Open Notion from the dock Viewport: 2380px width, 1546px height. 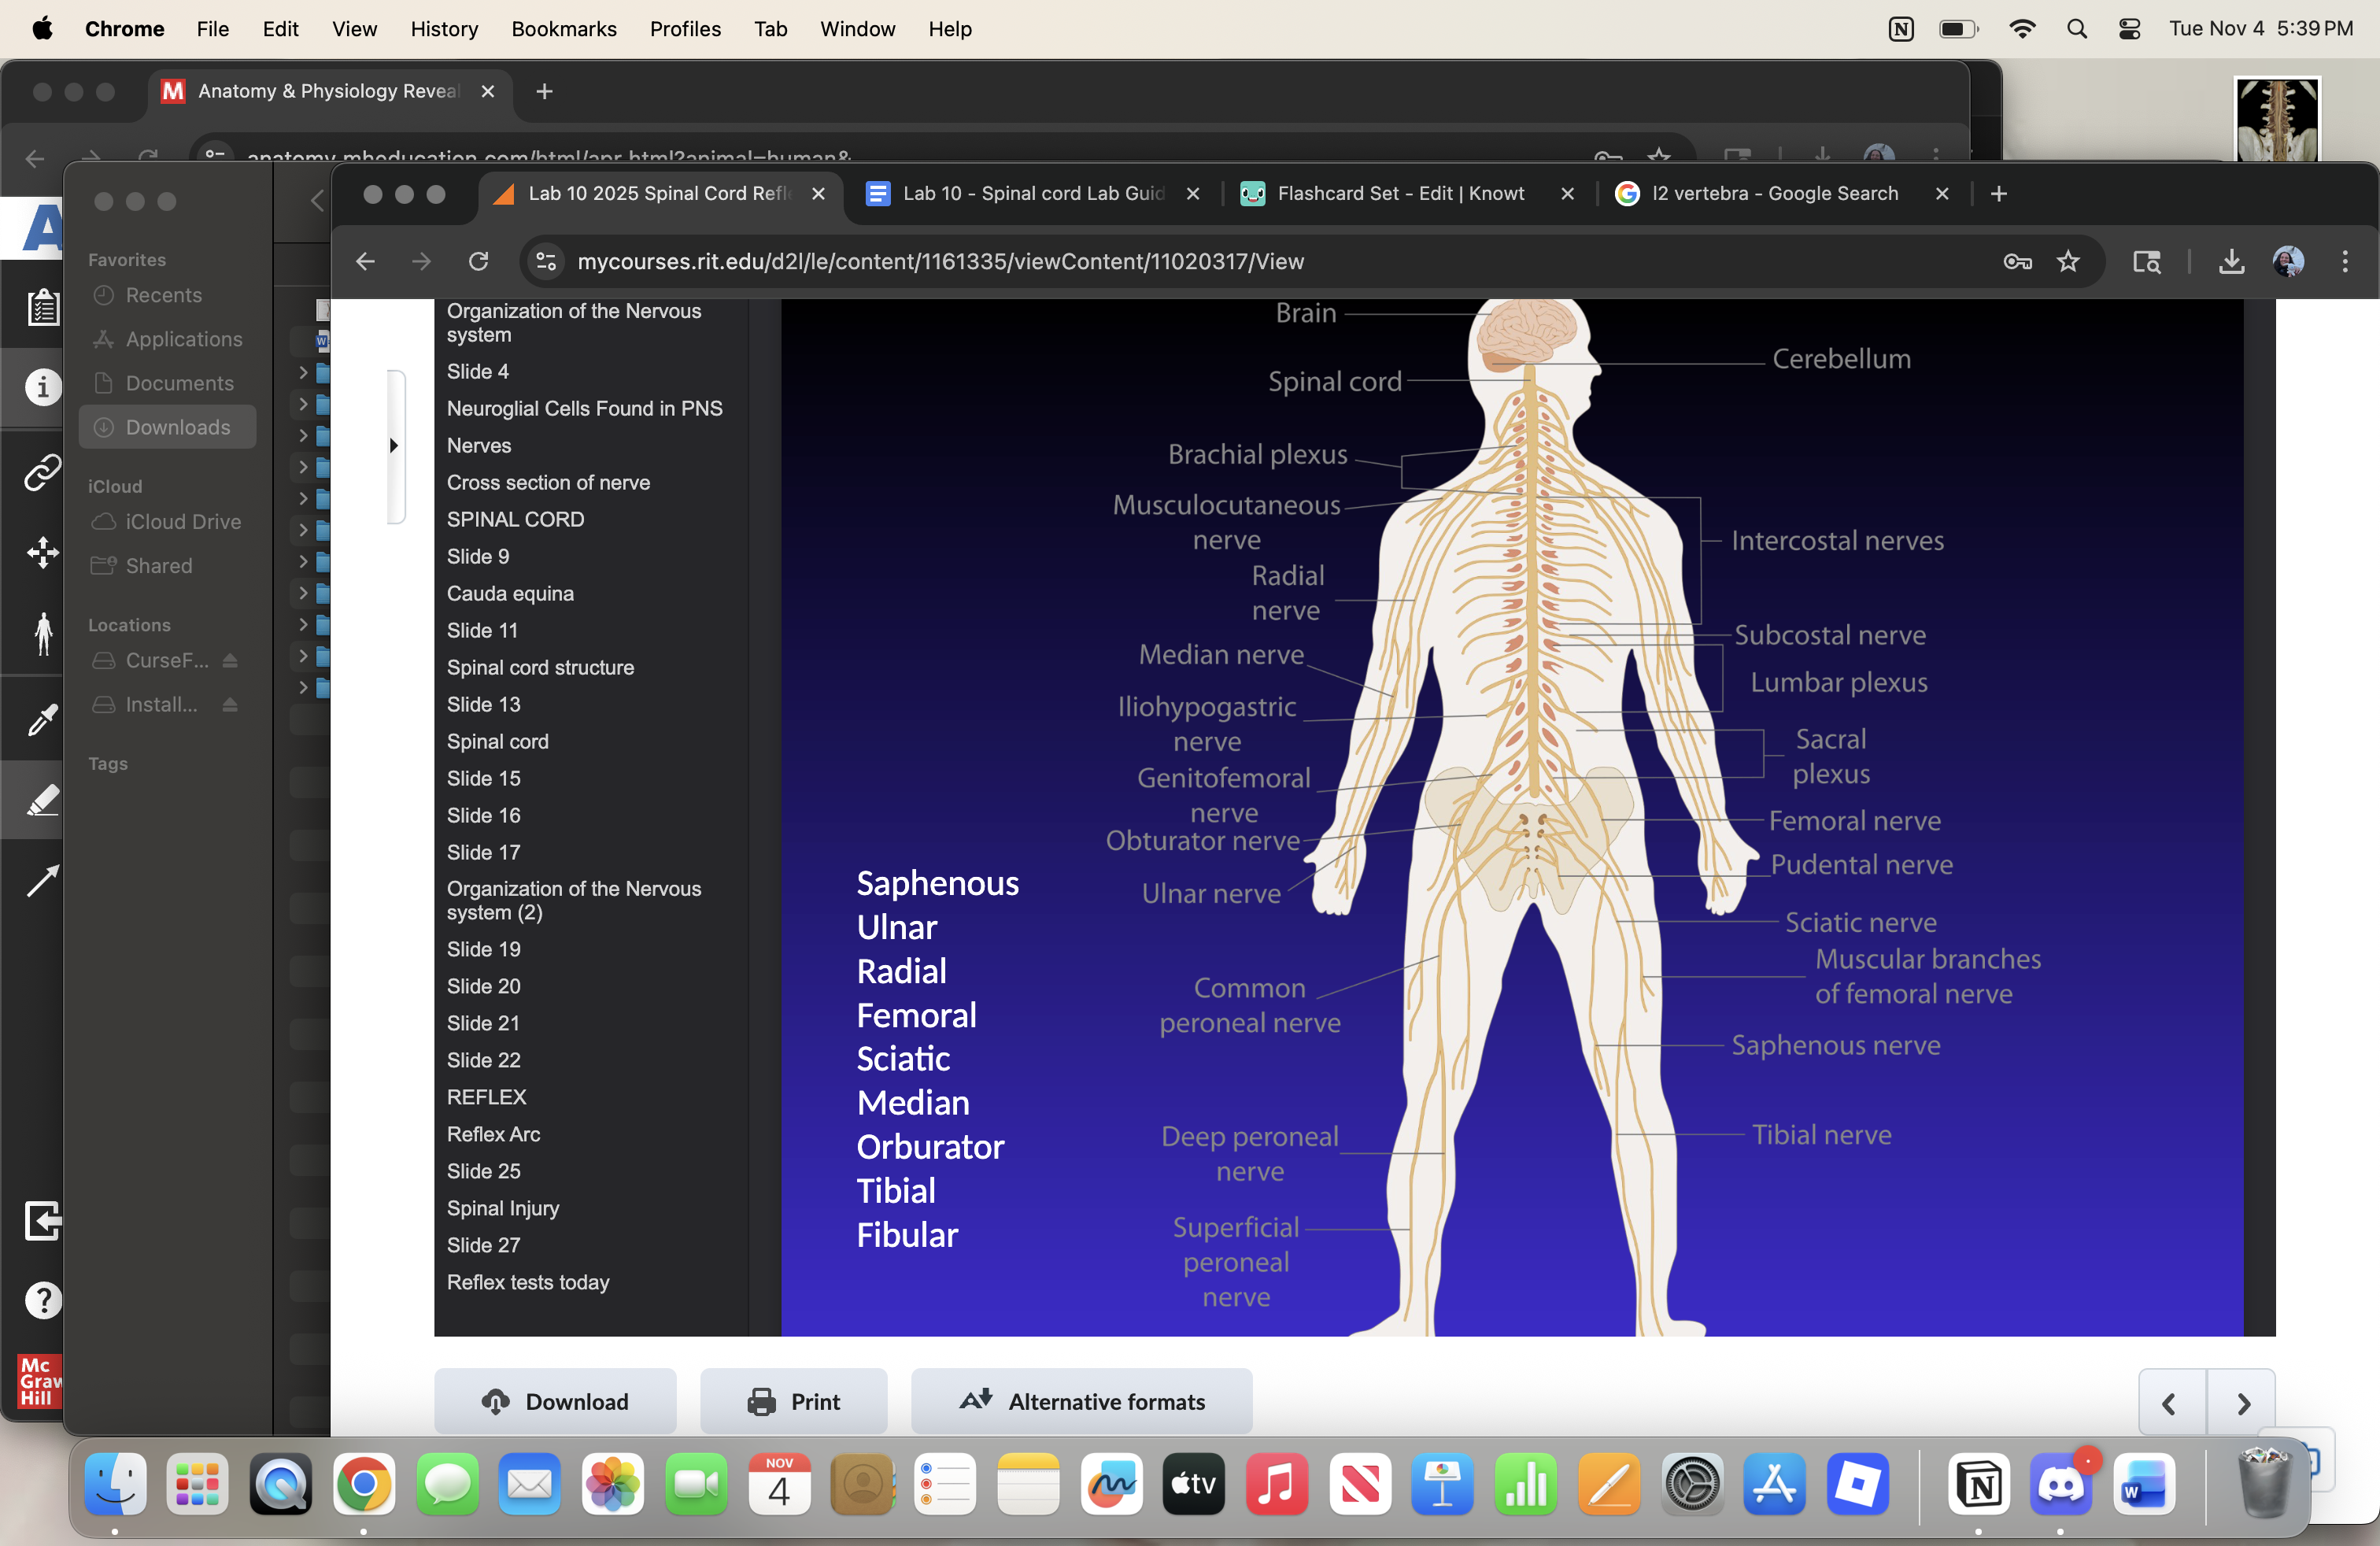click(1978, 1484)
